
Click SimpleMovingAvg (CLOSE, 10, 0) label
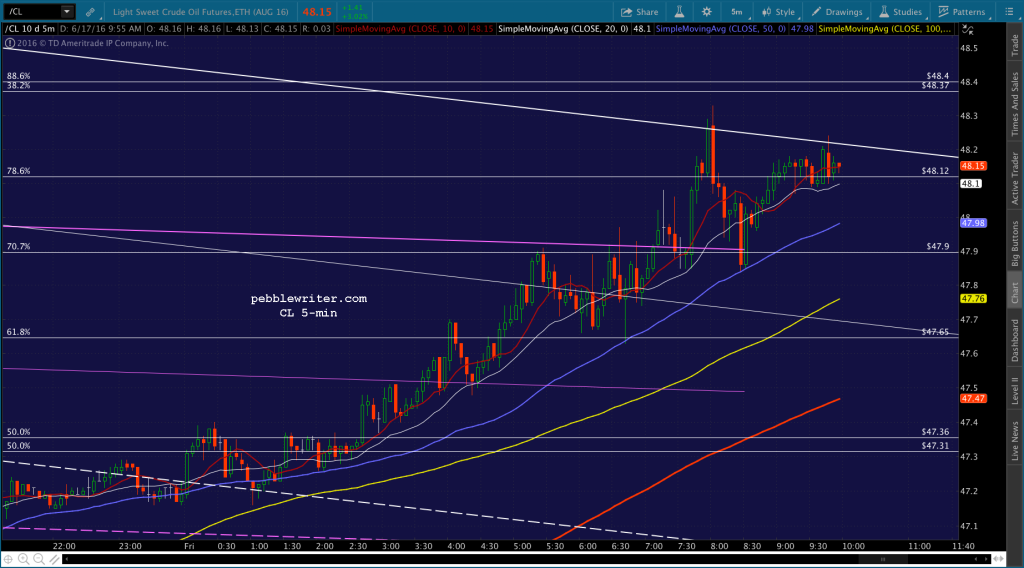401,29
